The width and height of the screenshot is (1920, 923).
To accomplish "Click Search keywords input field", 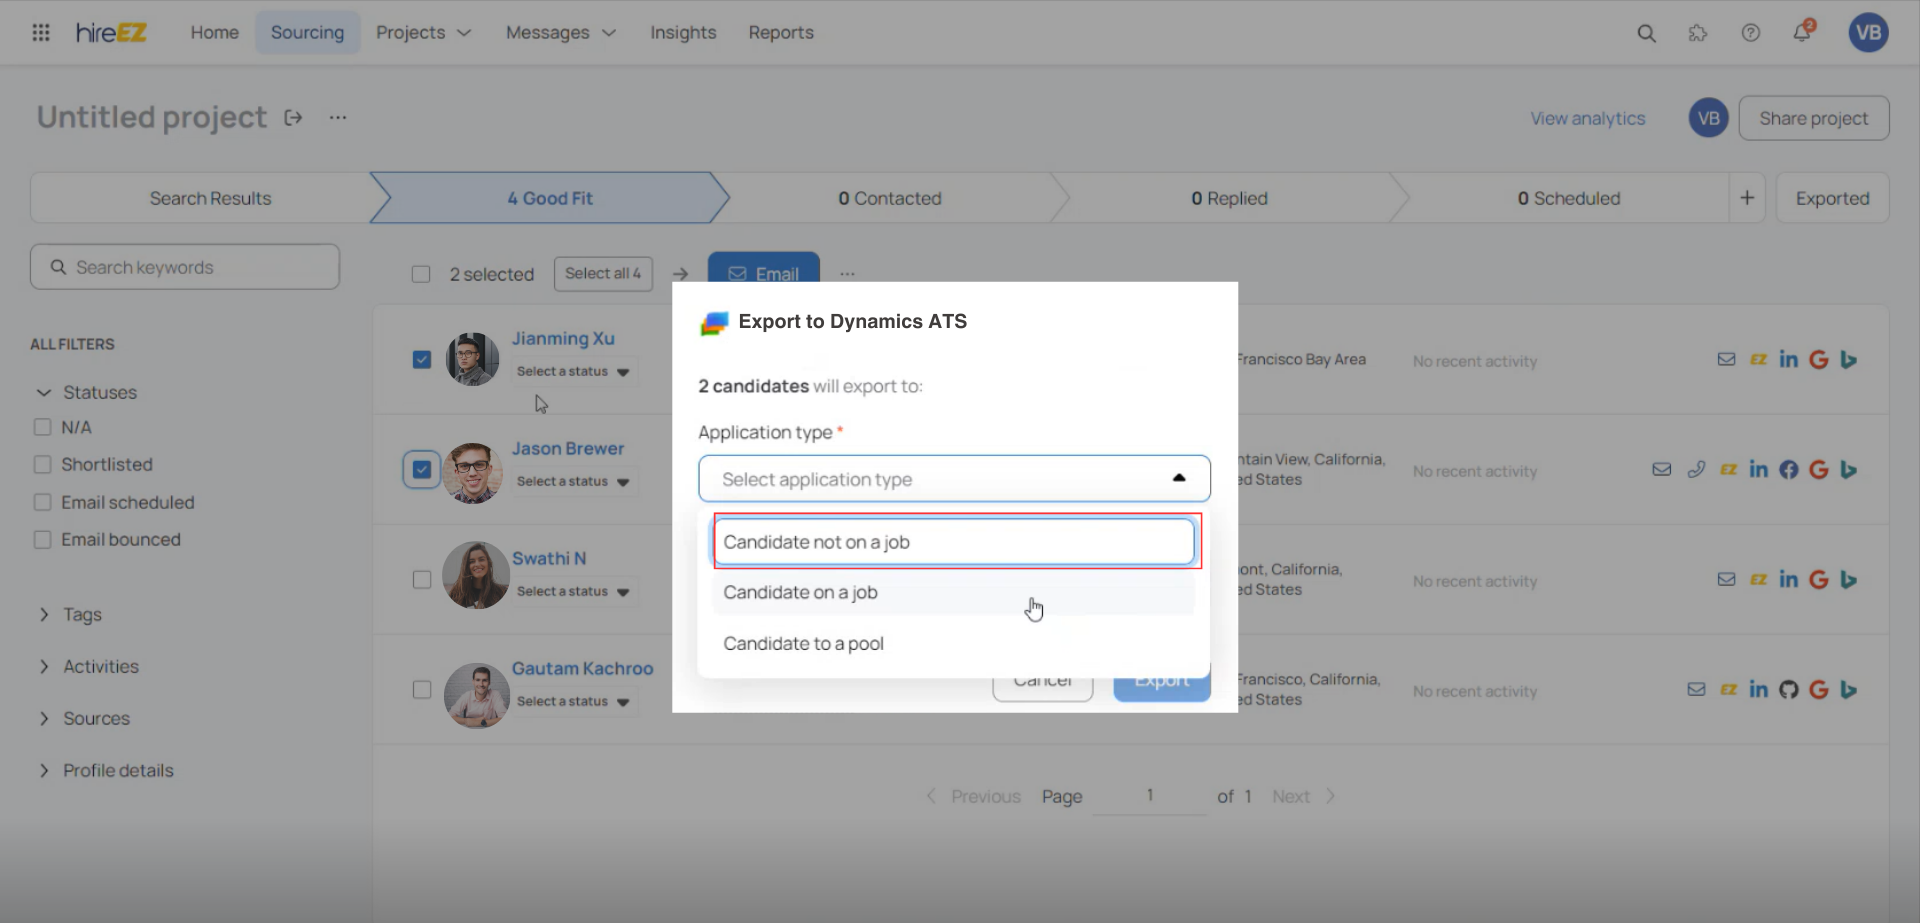I will (x=185, y=267).
